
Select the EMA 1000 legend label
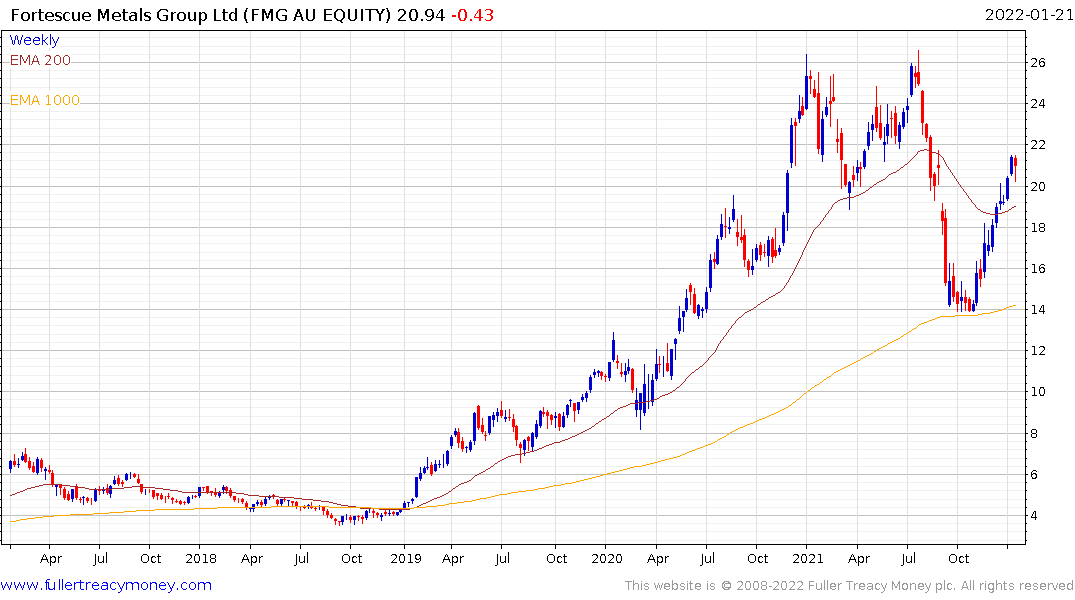pos(45,100)
